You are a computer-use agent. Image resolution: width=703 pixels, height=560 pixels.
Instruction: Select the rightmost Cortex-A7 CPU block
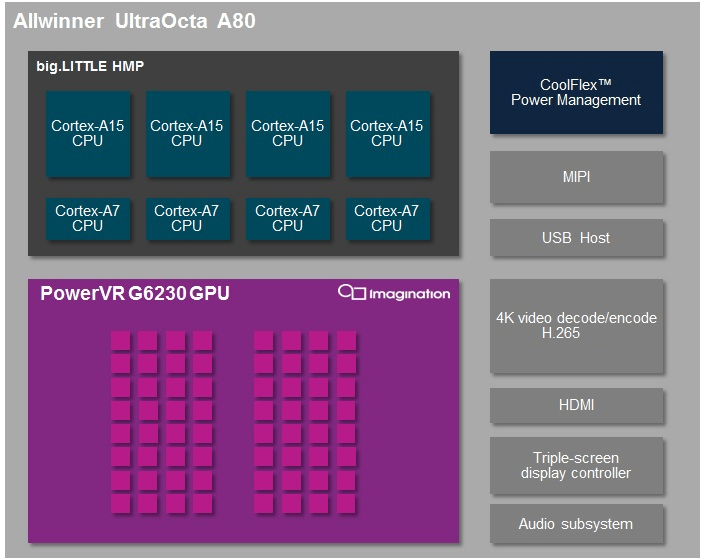388,219
